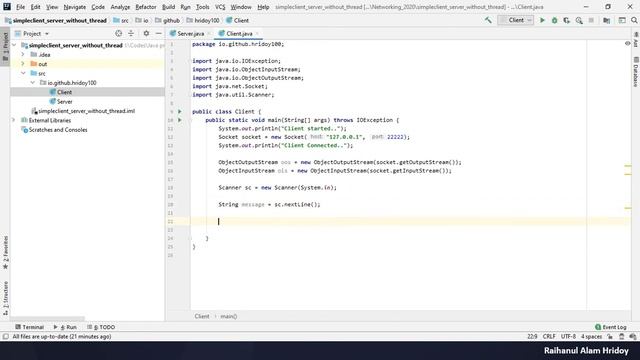Click the Project panel horizontal scrollbar

47,318
